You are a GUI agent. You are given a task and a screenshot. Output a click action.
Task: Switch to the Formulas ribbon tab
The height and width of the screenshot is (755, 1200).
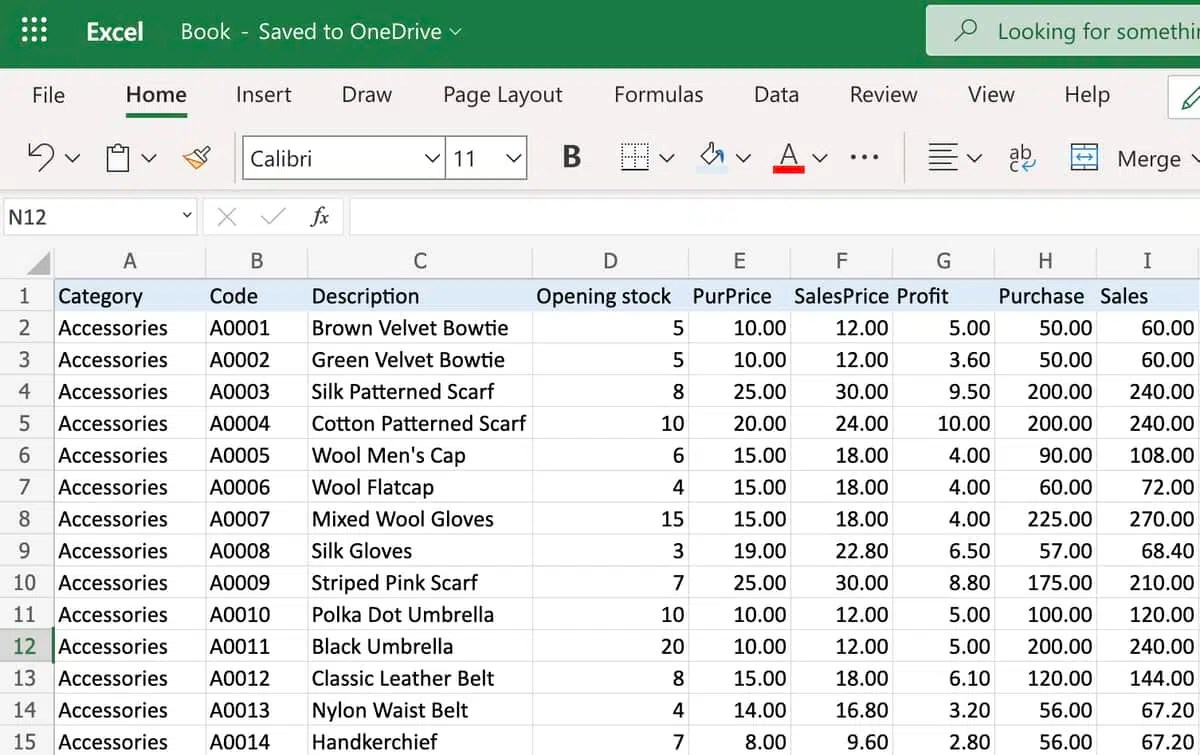(x=658, y=94)
